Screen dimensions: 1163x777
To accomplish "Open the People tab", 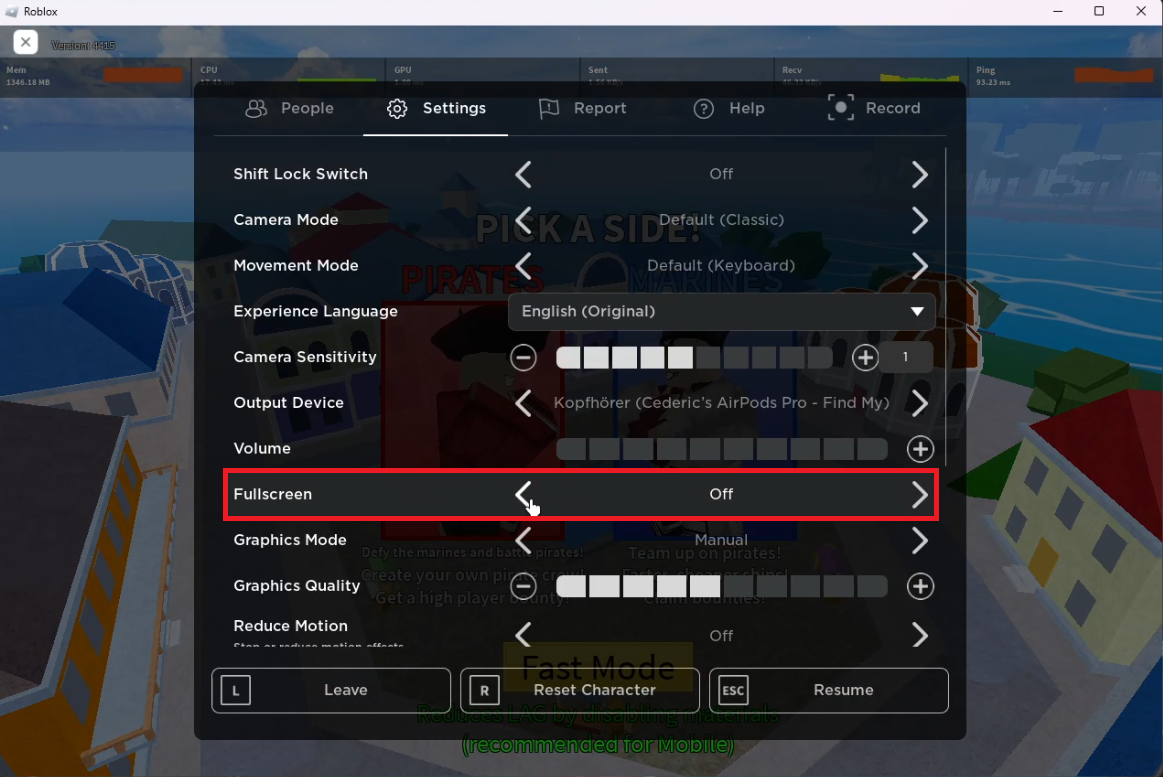I will 290,108.
